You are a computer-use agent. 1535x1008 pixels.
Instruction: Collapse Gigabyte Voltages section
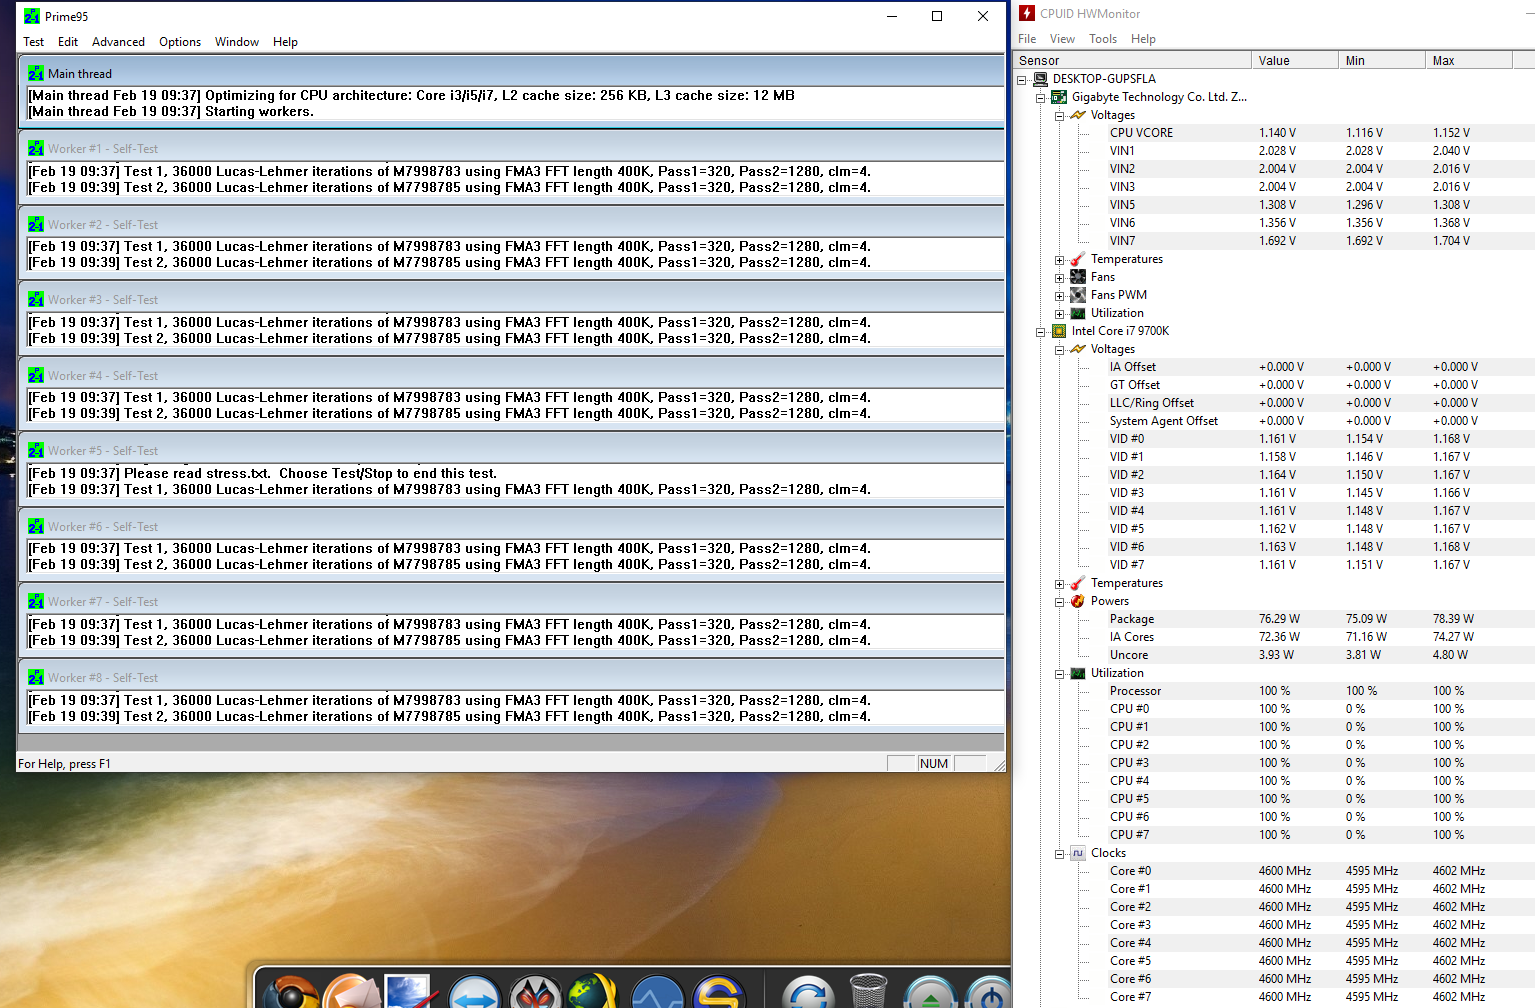(1060, 116)
